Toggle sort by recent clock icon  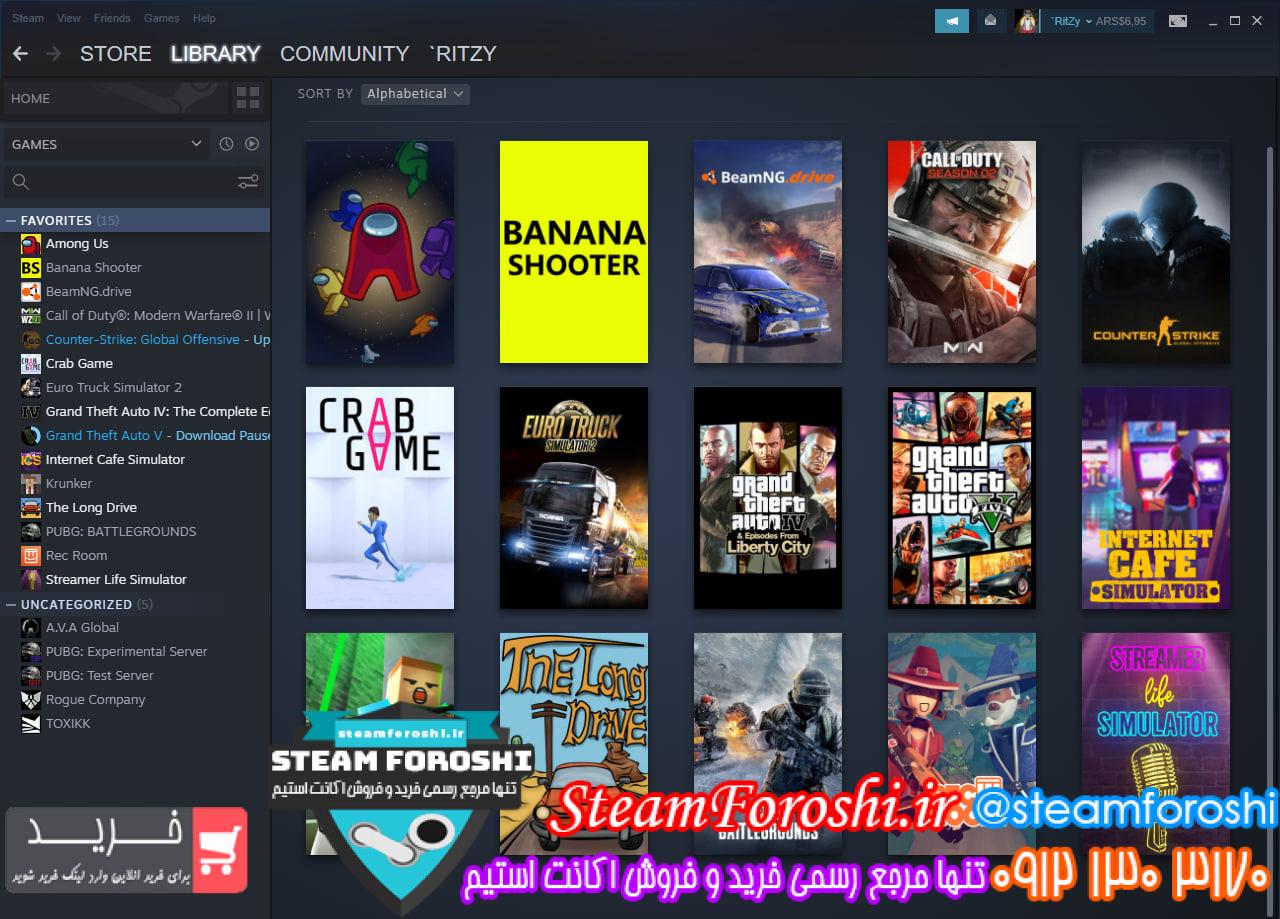coord(226,144)
